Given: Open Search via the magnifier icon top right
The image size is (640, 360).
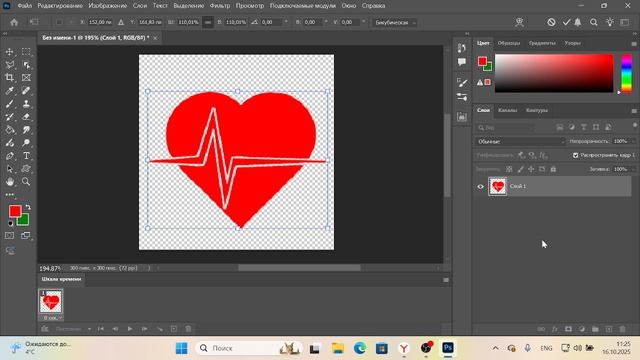Looking at the screenshot, I should (x=593, y=22).
